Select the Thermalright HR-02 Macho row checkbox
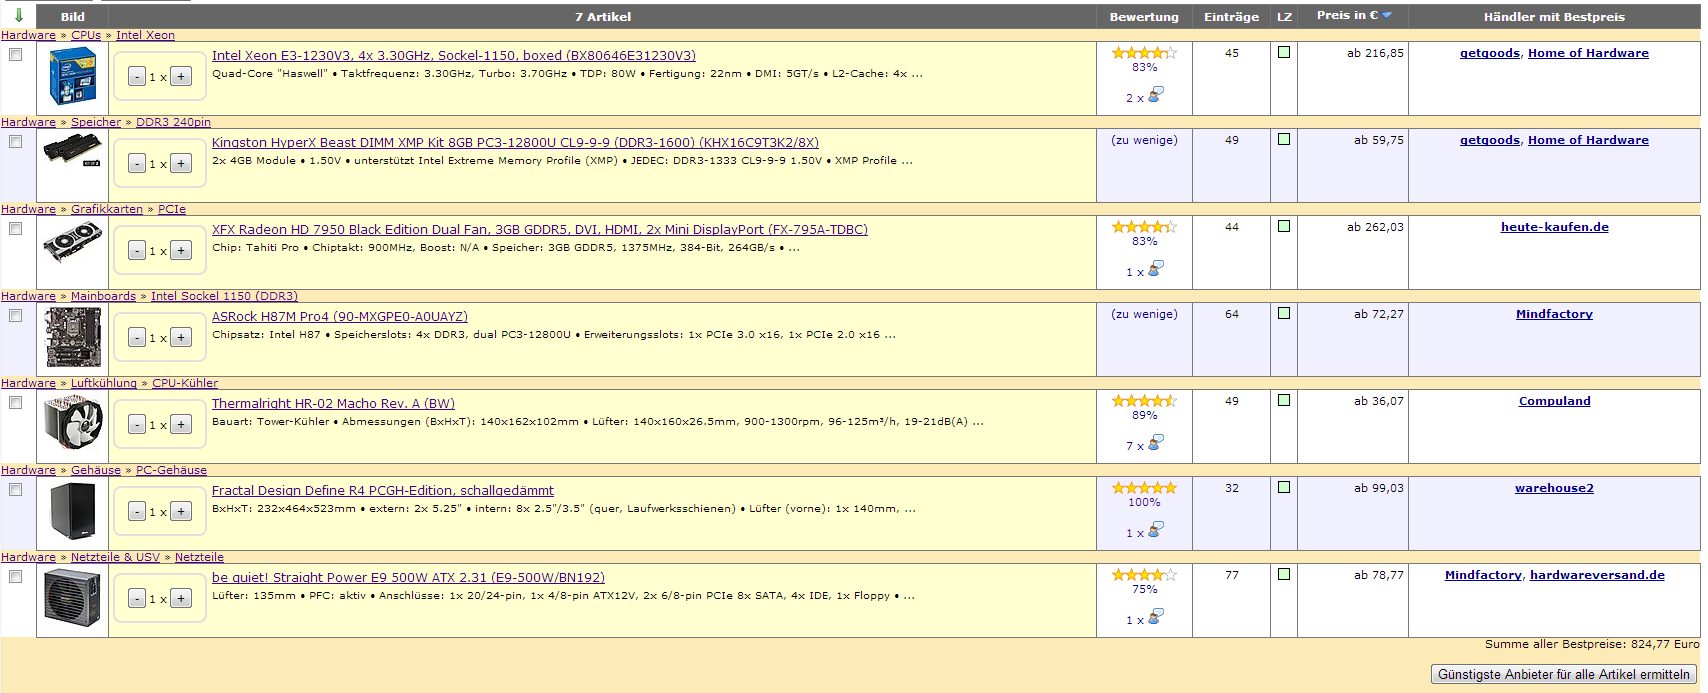The height and width of the screenshot is (693, 1708). 15,403
